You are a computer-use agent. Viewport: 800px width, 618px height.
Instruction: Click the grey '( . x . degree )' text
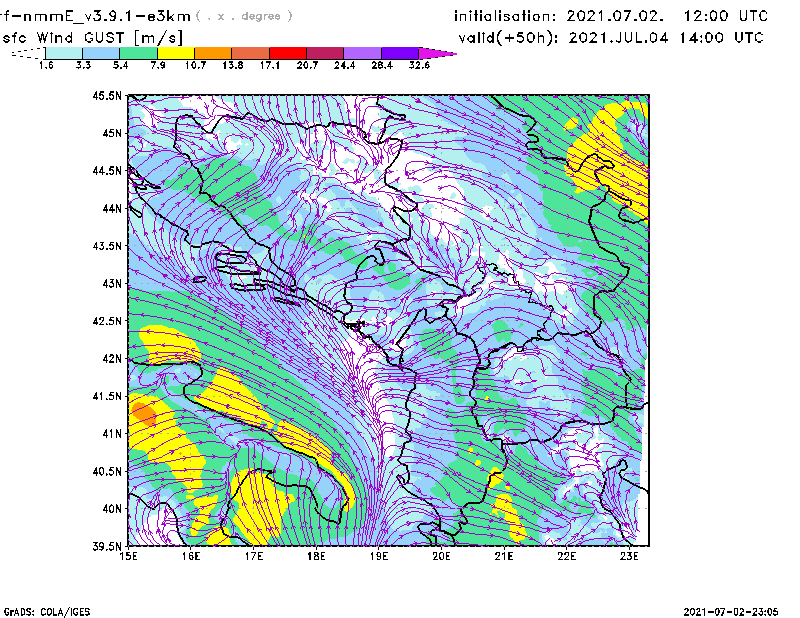pyautogui.click(x=244, y=16)
